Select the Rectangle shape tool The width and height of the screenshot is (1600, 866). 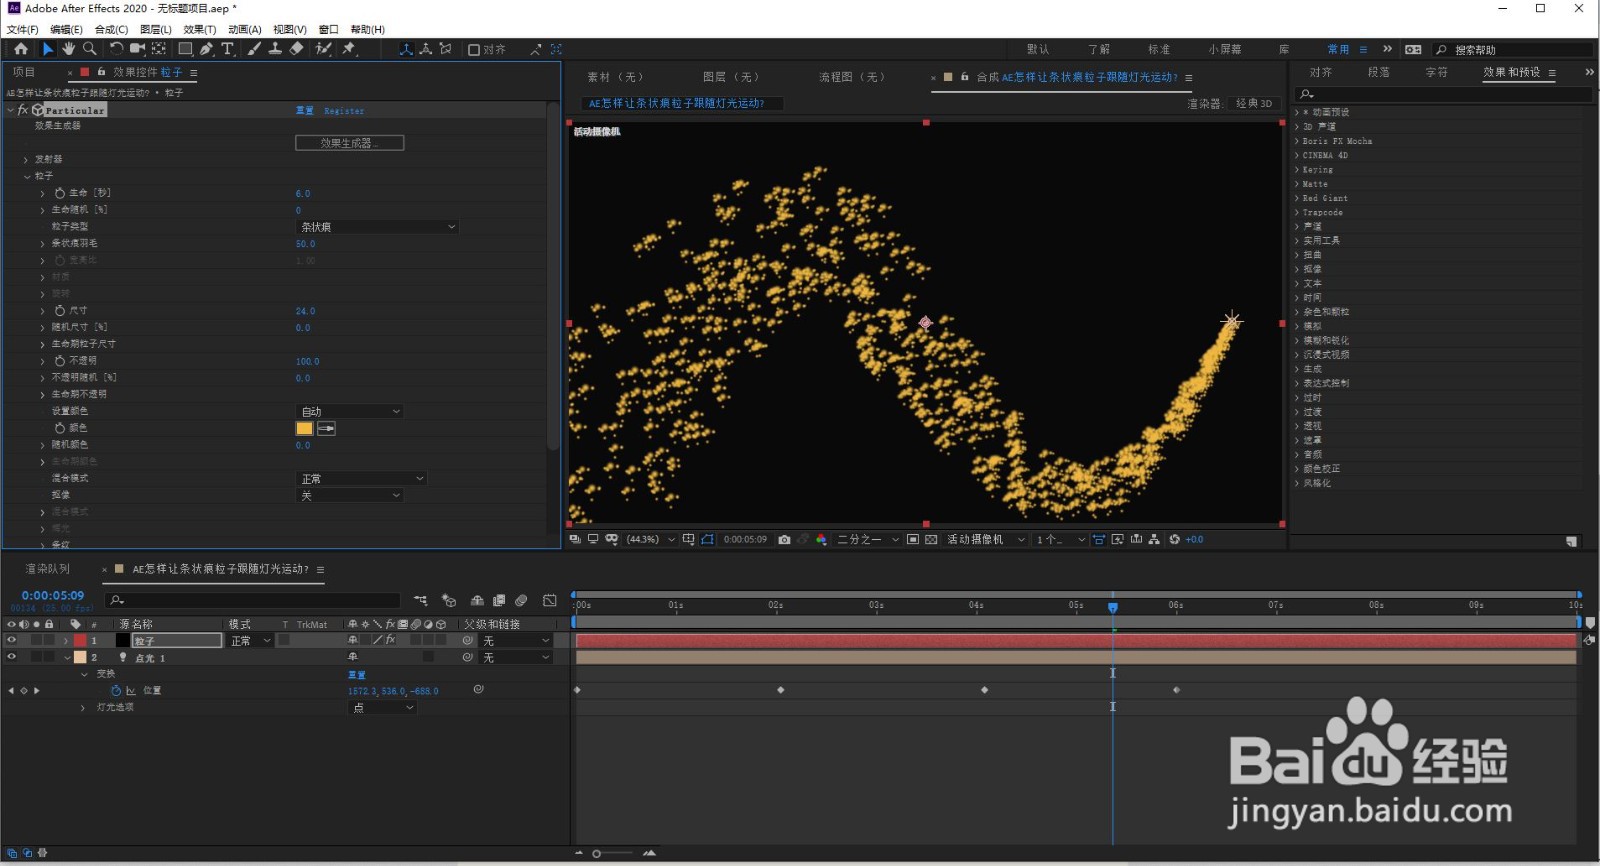coord(185,48)
